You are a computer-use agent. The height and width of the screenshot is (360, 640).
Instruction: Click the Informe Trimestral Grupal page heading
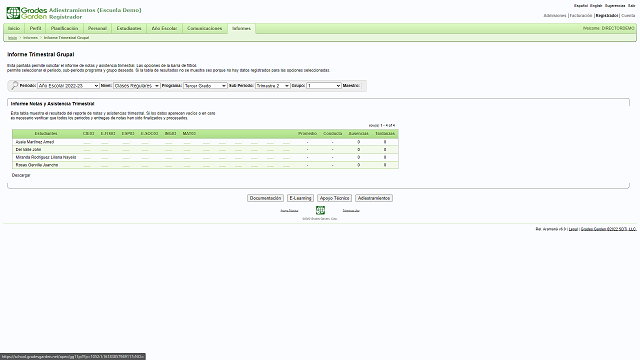(41, 54)
